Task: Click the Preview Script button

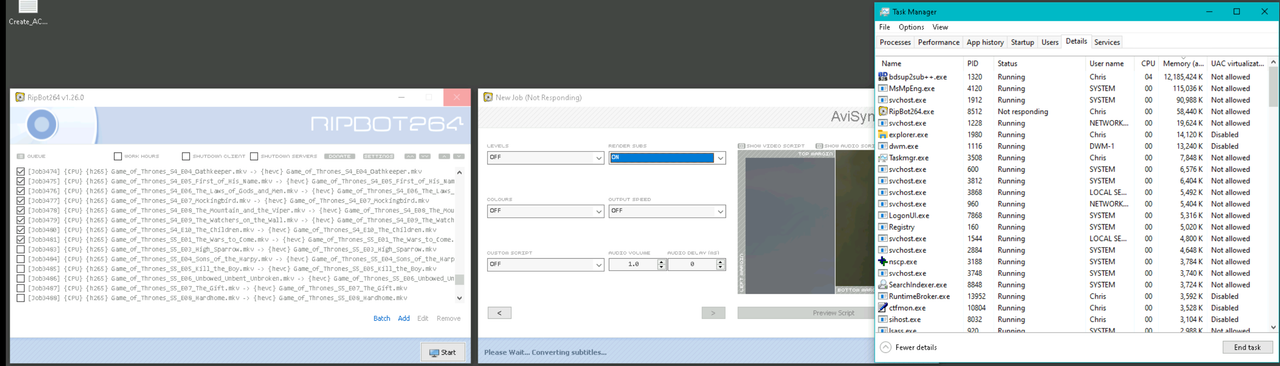Action: [x=832, y=313]
